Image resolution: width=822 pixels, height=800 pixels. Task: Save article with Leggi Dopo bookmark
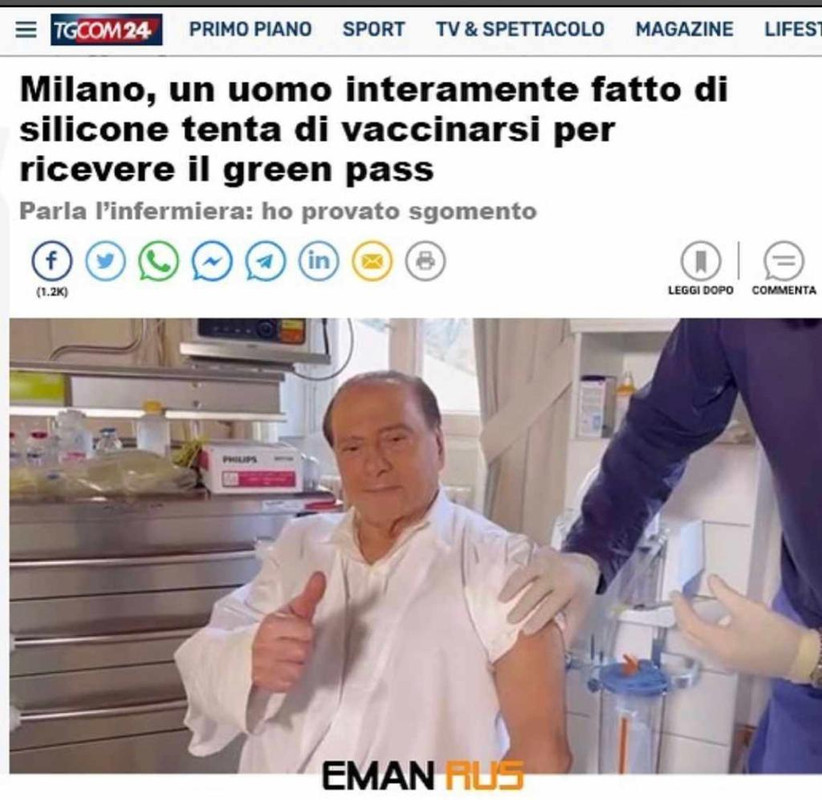click(x=700, y=267)
